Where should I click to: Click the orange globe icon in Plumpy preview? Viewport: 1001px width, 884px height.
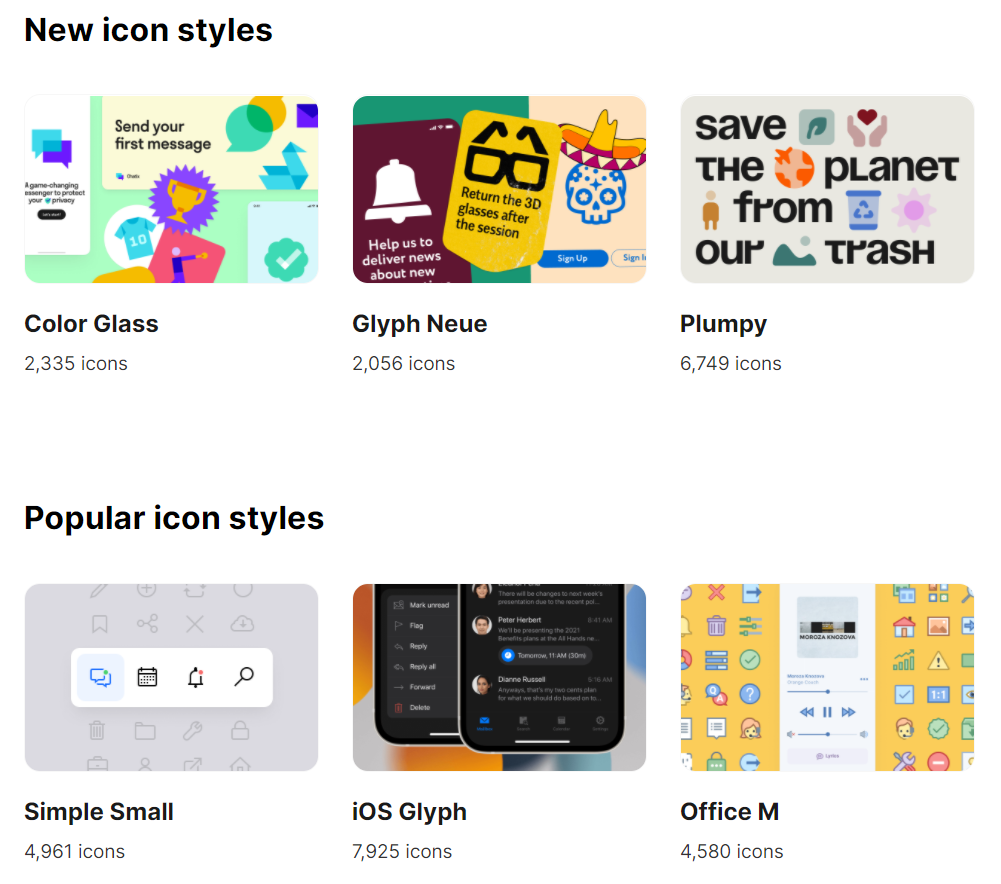tap(794, 168)
